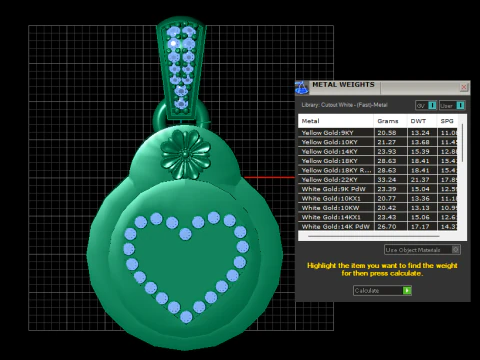The image size is (480, 360).
Task: Click the 13.13 DWT value
Action: [x=420, y=208]
